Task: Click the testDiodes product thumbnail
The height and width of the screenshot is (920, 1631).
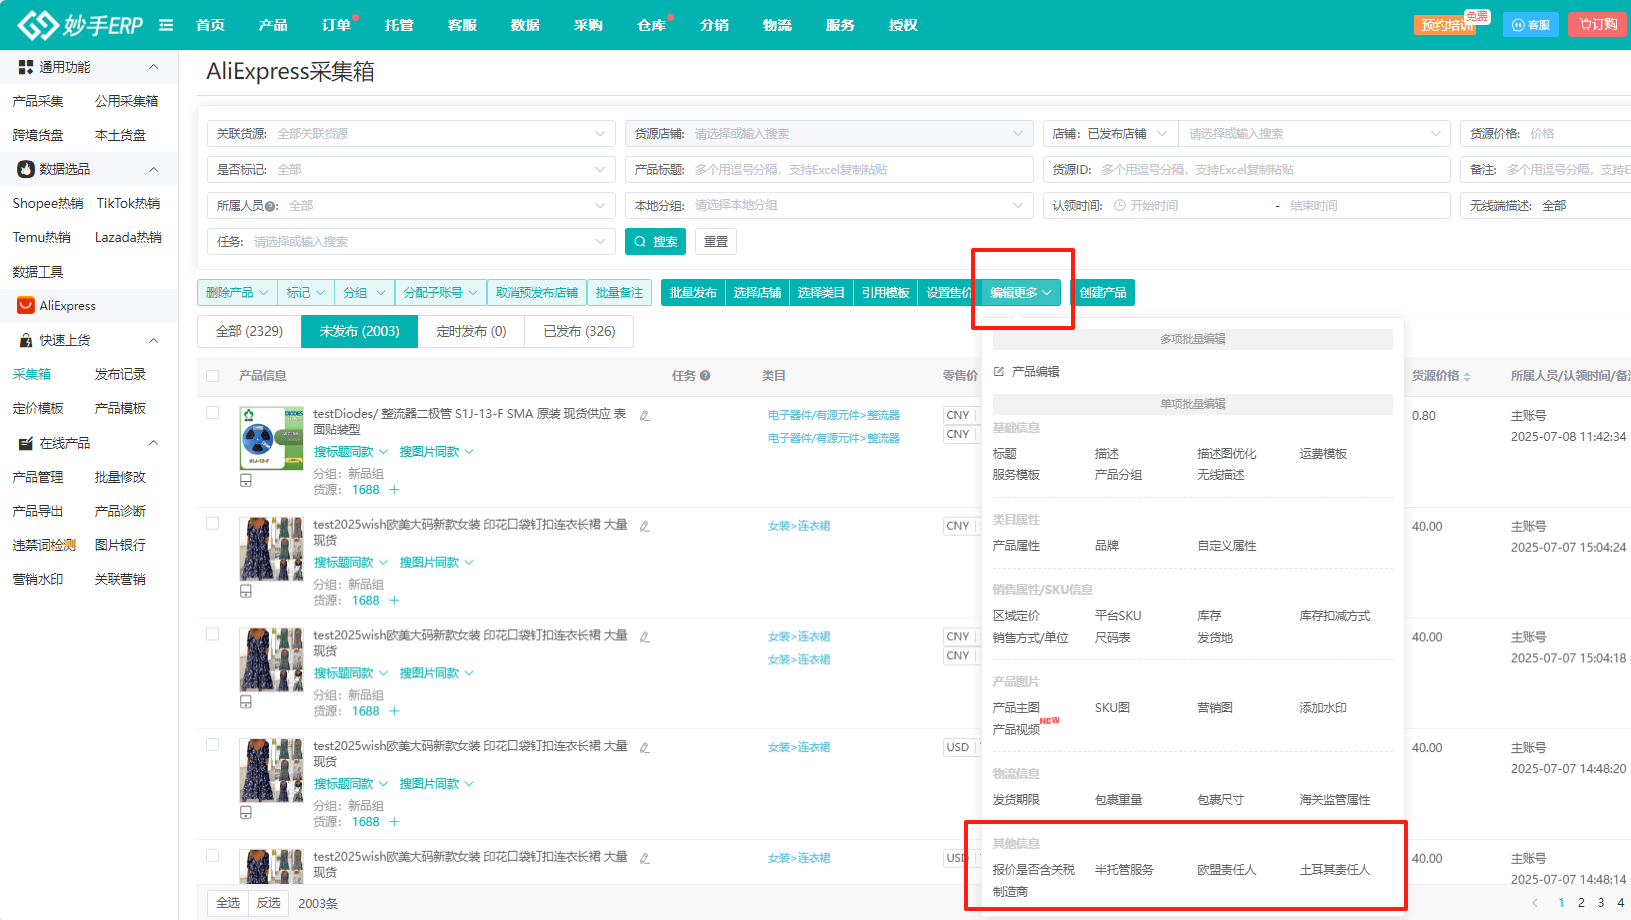Action: (x=271, y=438)
